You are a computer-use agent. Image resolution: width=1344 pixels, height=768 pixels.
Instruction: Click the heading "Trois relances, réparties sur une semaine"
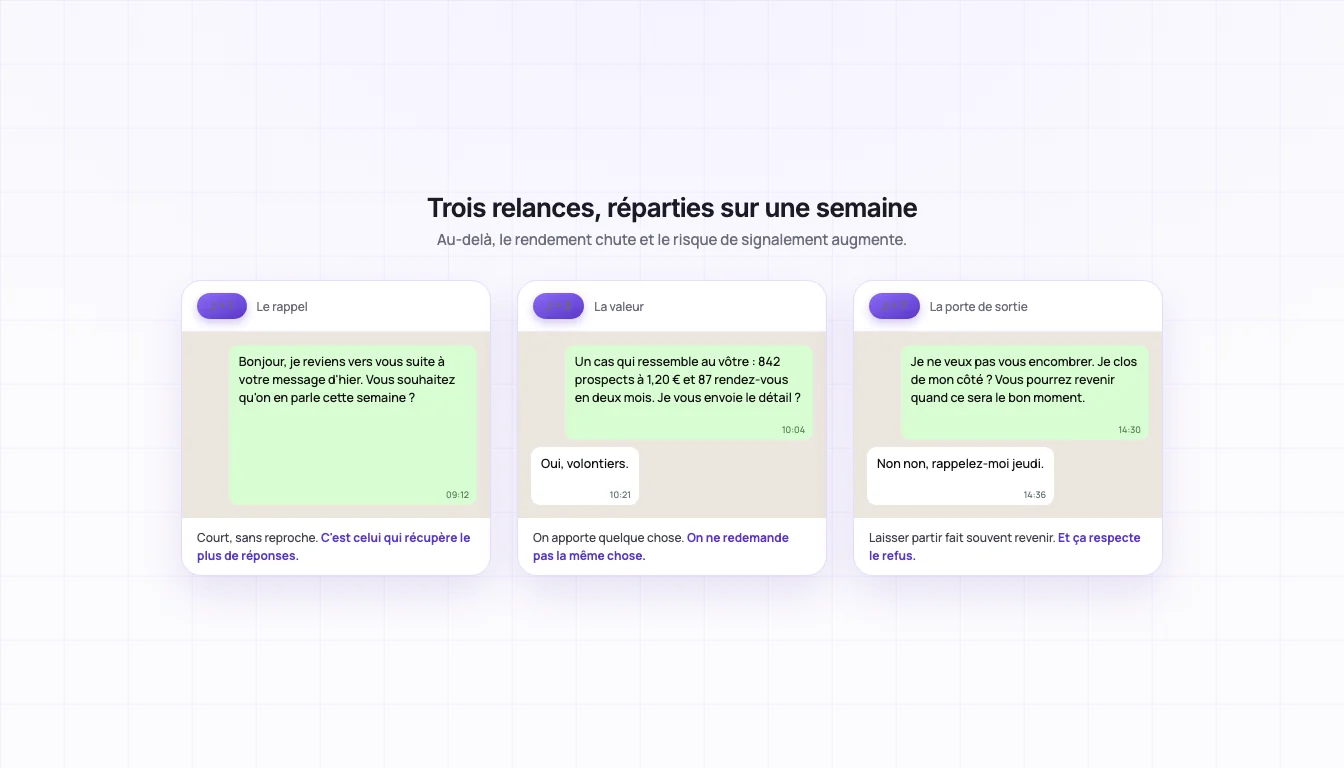(x=672, y=208)
